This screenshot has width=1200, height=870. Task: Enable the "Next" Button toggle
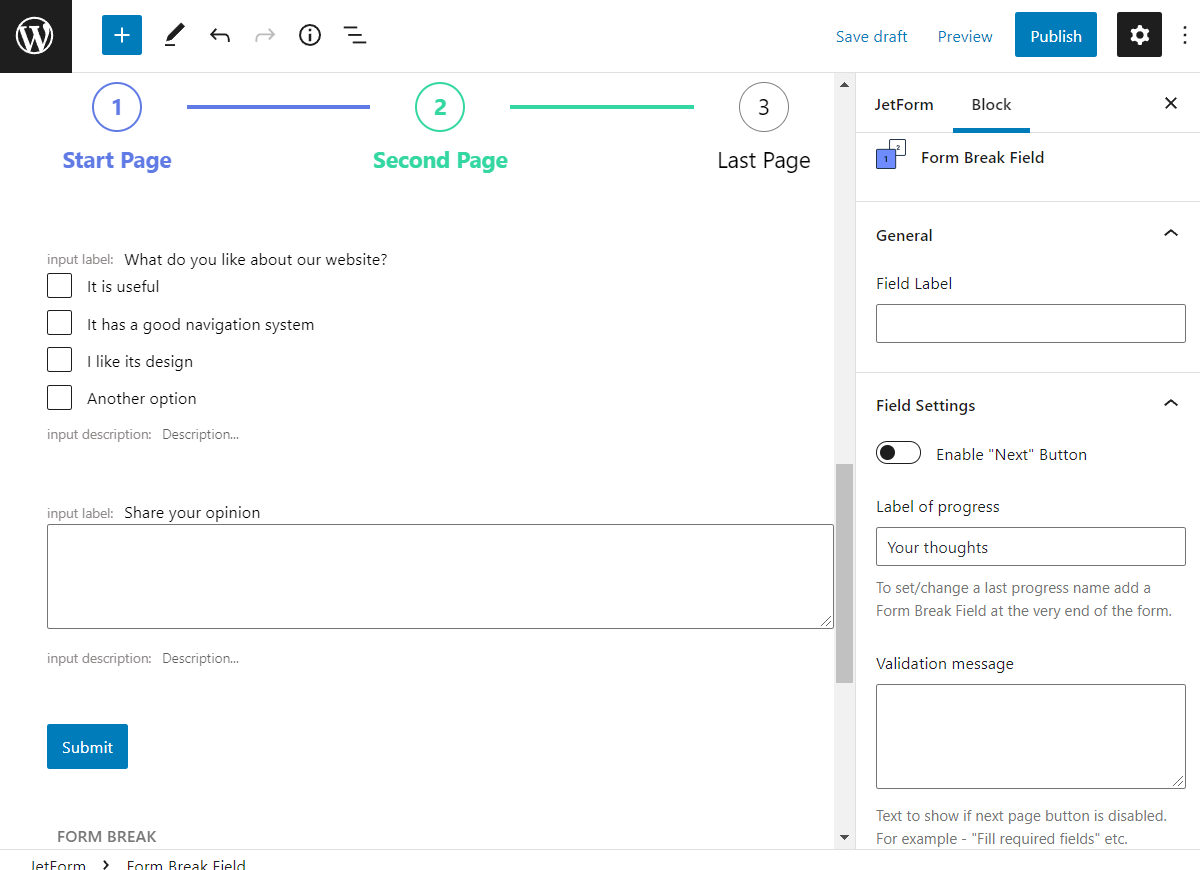[x=898, y=452]
